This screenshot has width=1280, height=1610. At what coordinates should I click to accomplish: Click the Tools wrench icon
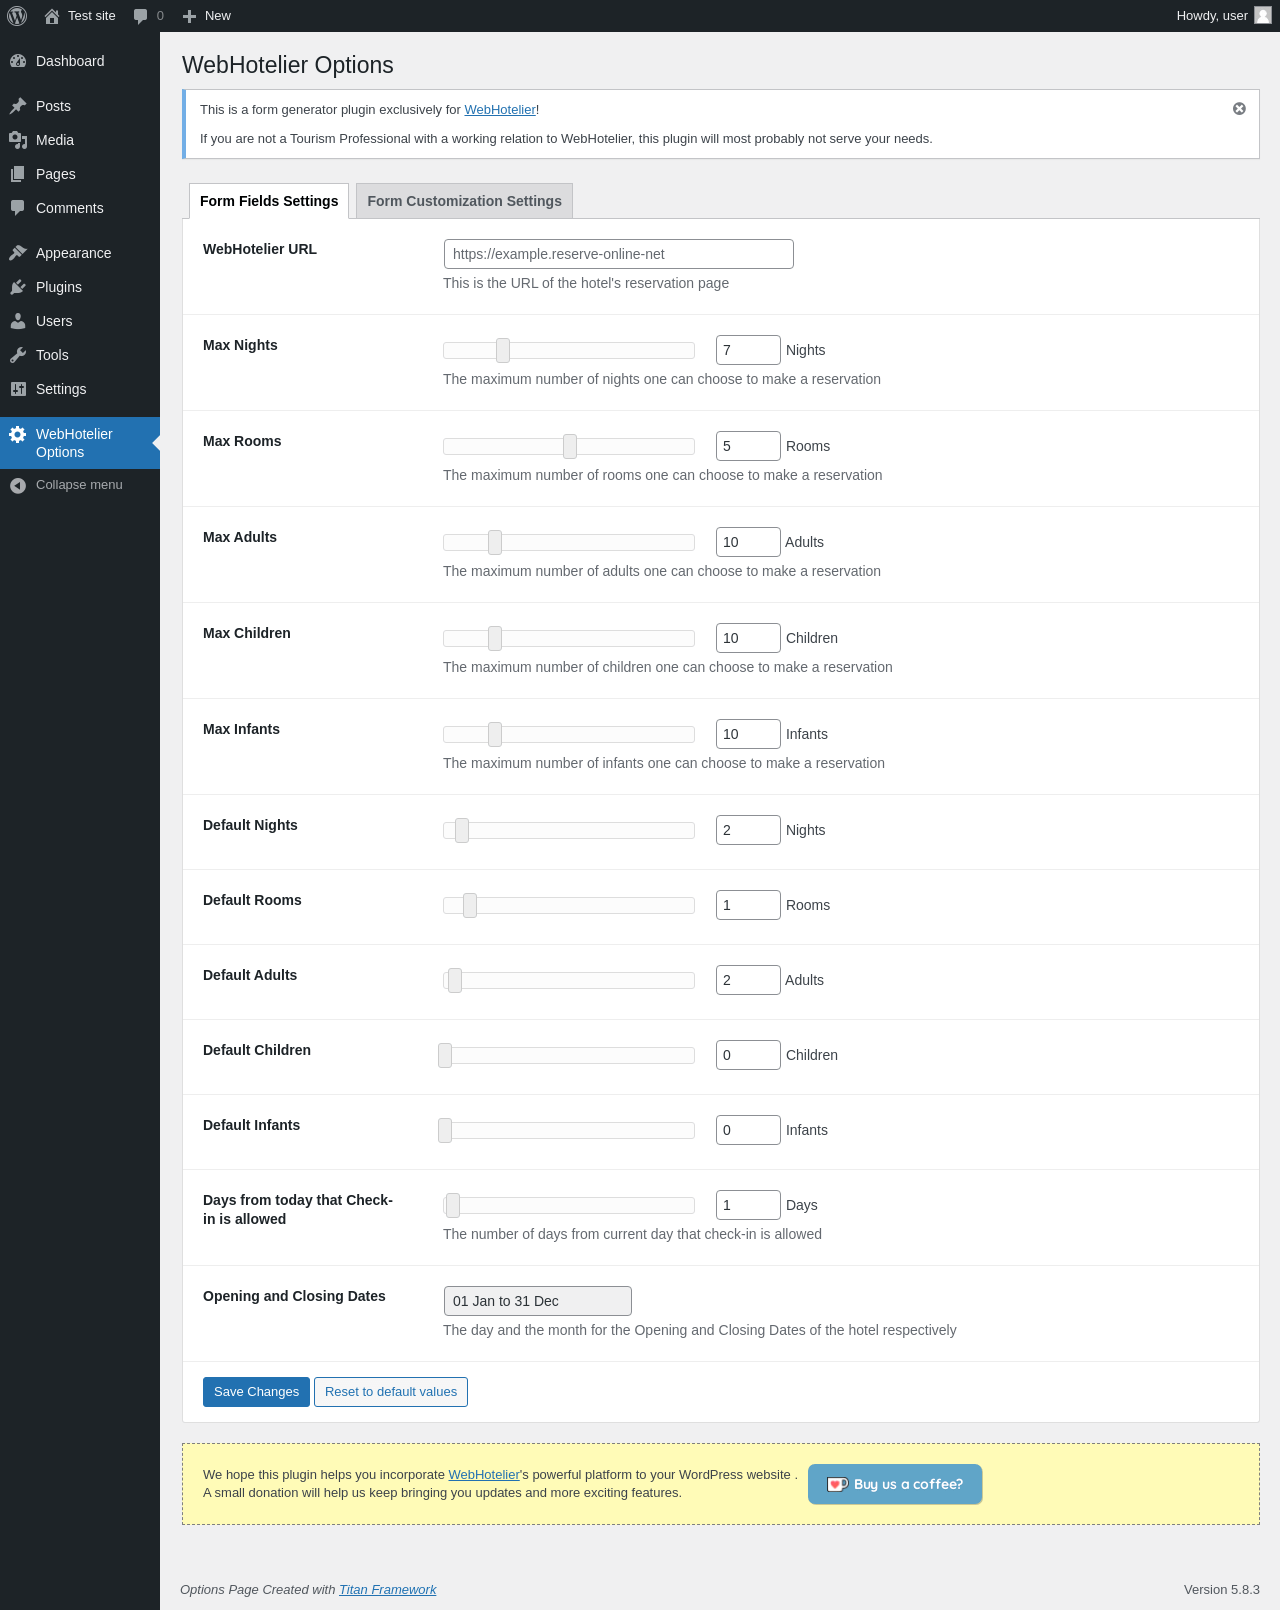[18, 355]
